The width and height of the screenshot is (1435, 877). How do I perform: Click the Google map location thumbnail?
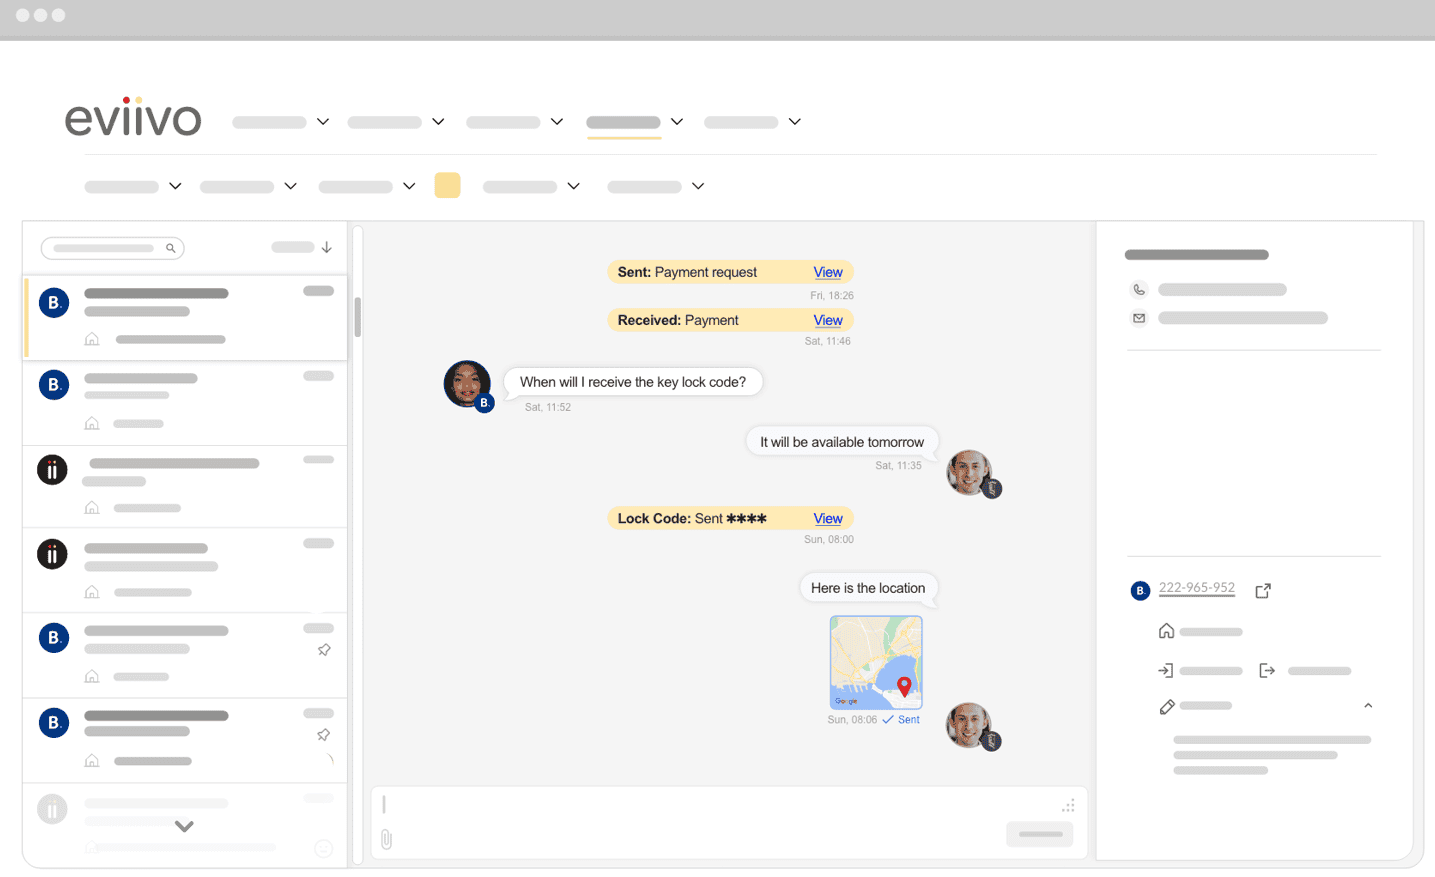click(876, 662)
